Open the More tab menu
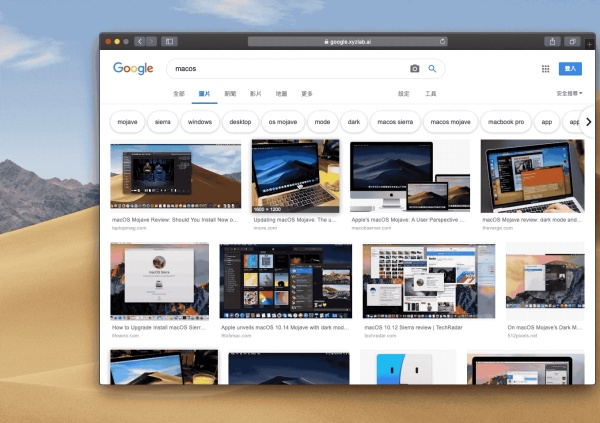Image resolution: width=600 pixels, height=423 pixels. (x=307, y=93)
